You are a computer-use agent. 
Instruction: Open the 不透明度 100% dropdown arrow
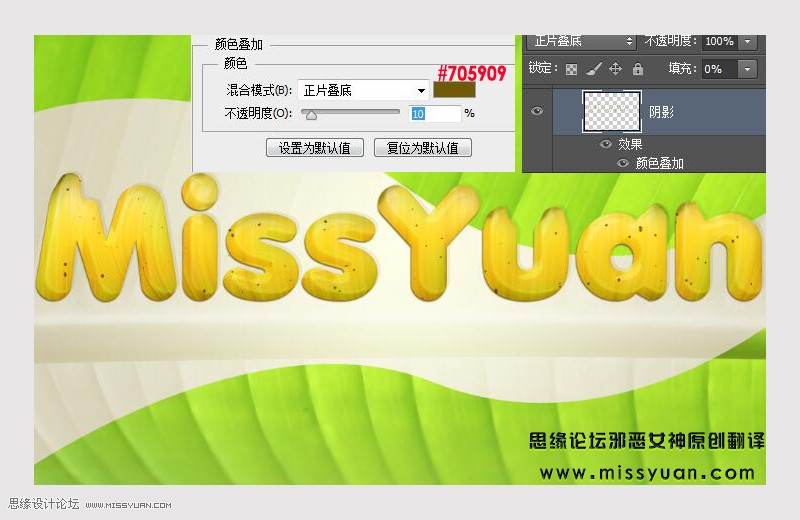747,41
